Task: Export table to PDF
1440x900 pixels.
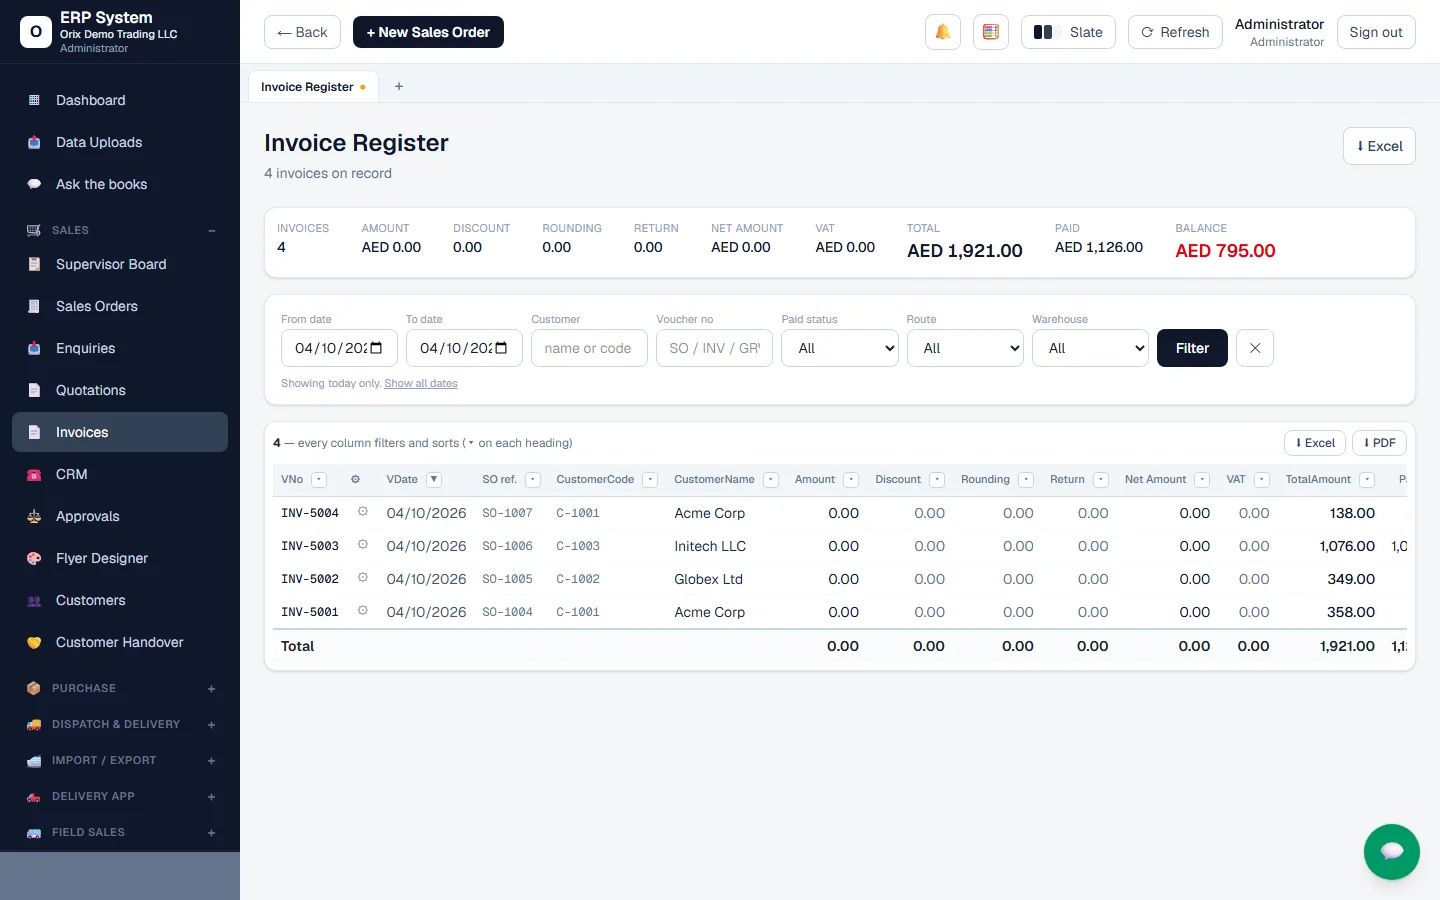Action: 1380,443
